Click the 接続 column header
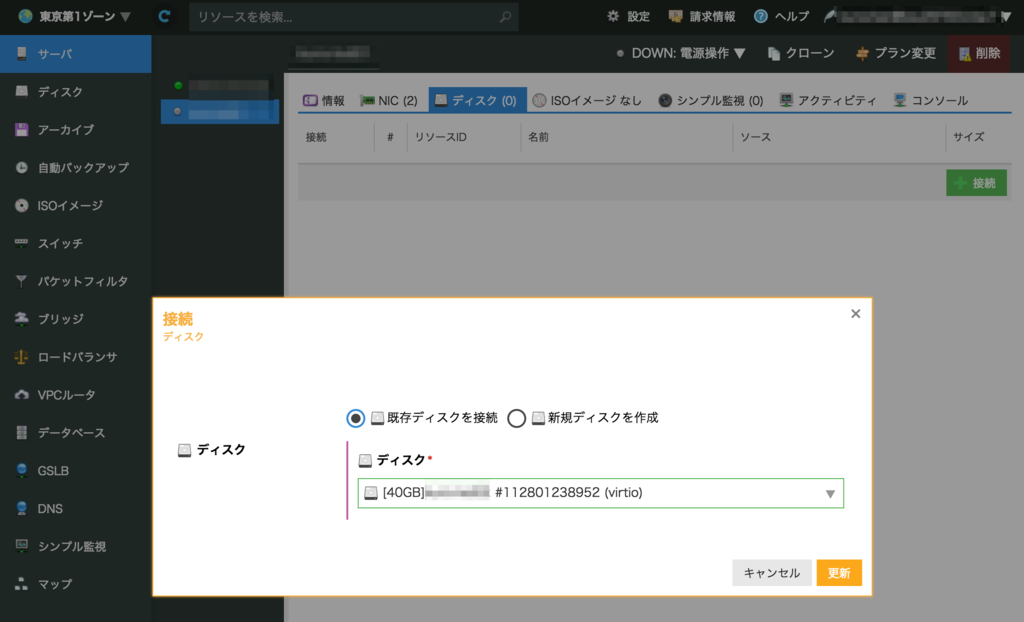This screenshot has width=1024, height=622. tap(316, 137)
